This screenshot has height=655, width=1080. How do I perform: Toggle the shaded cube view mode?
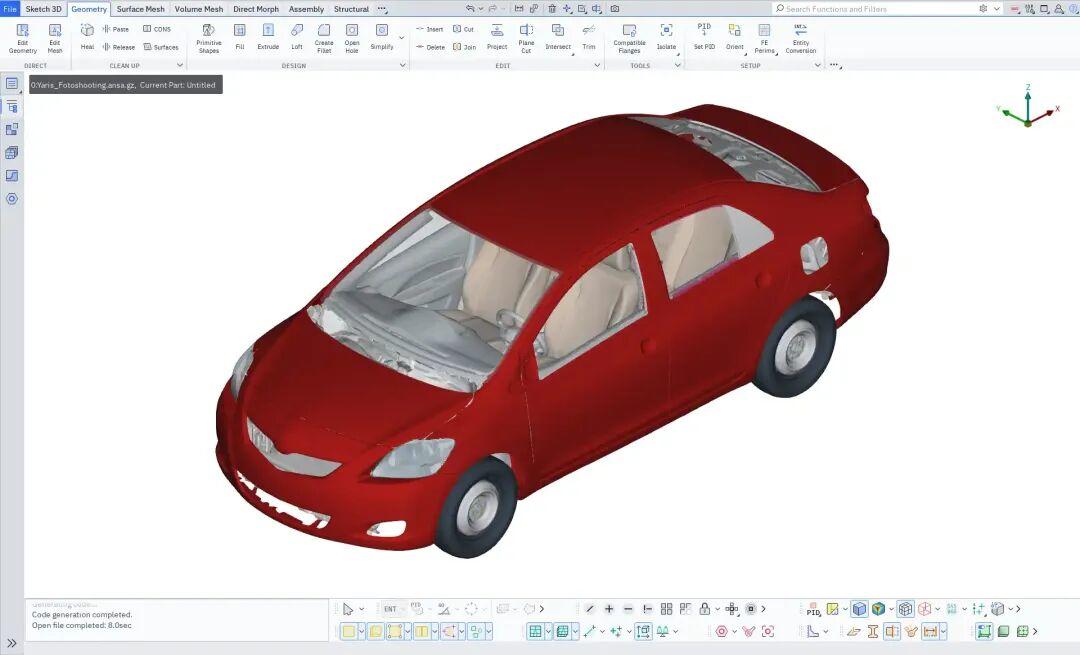click(x=859, y=609)
